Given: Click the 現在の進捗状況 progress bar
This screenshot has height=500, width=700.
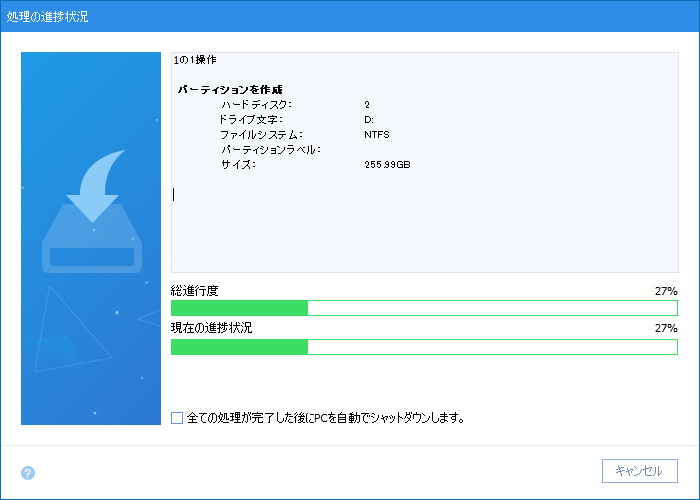Looking at the screenshot, I should click(424, 347).
